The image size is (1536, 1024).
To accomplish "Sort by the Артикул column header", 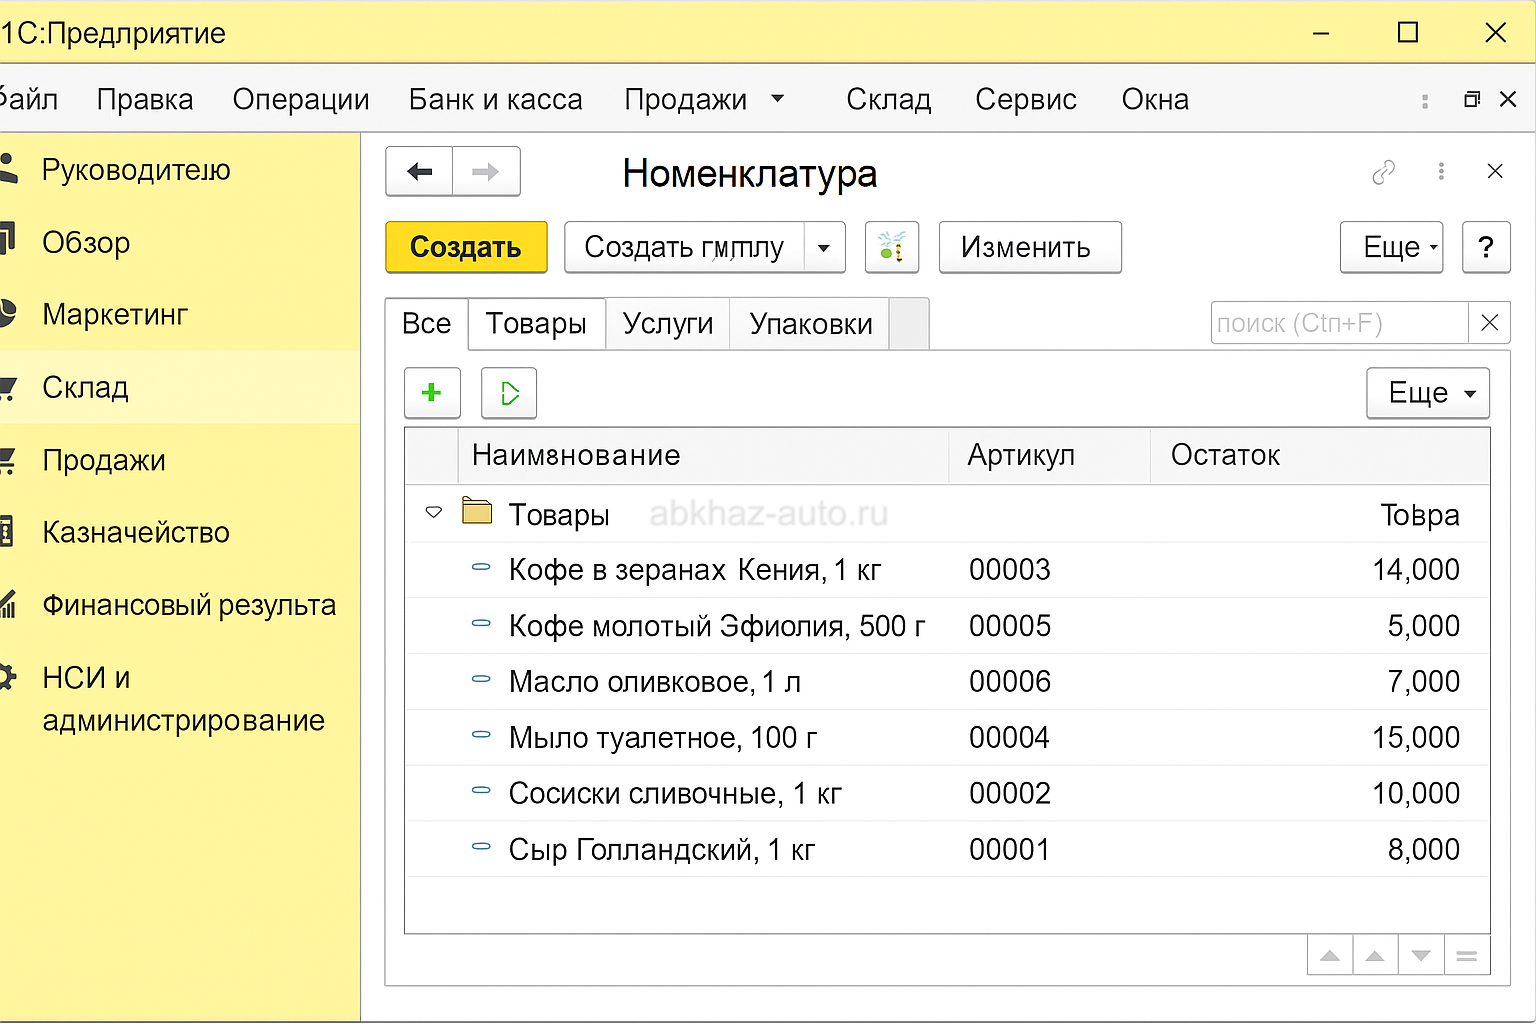I will pyautogui.click(x=1049, y=456).
